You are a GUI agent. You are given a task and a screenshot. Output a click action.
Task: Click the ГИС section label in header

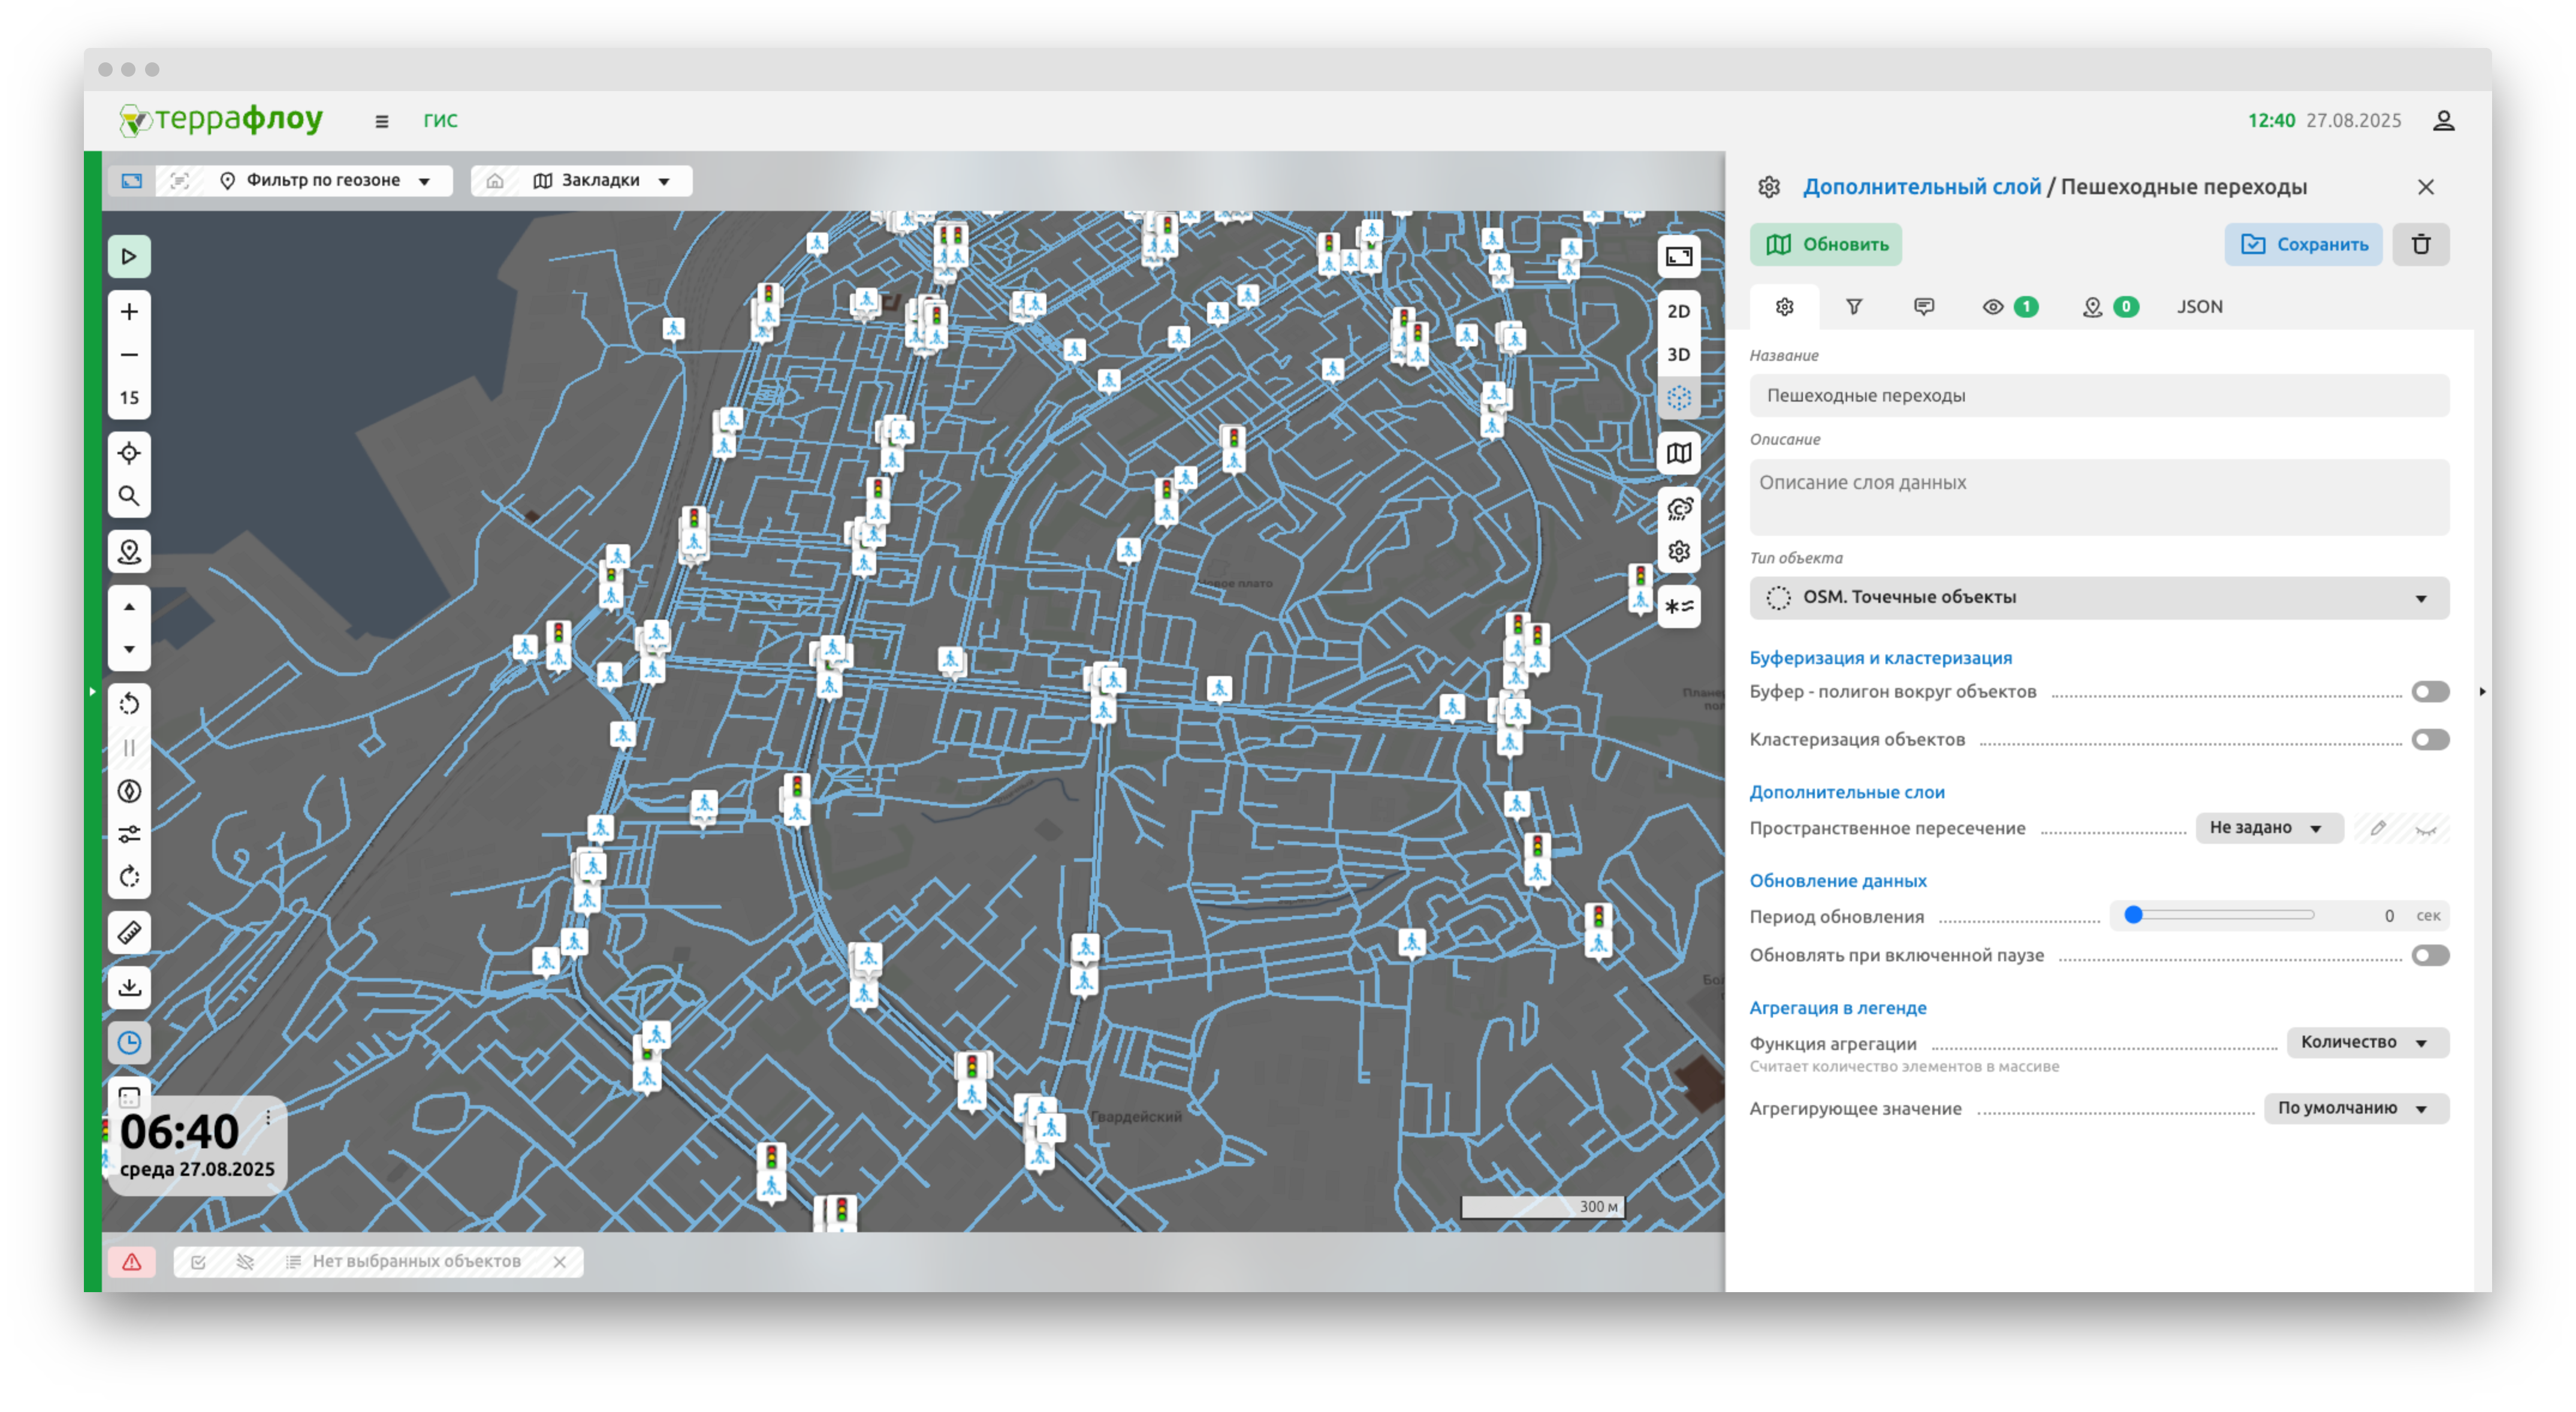(440, 121)
